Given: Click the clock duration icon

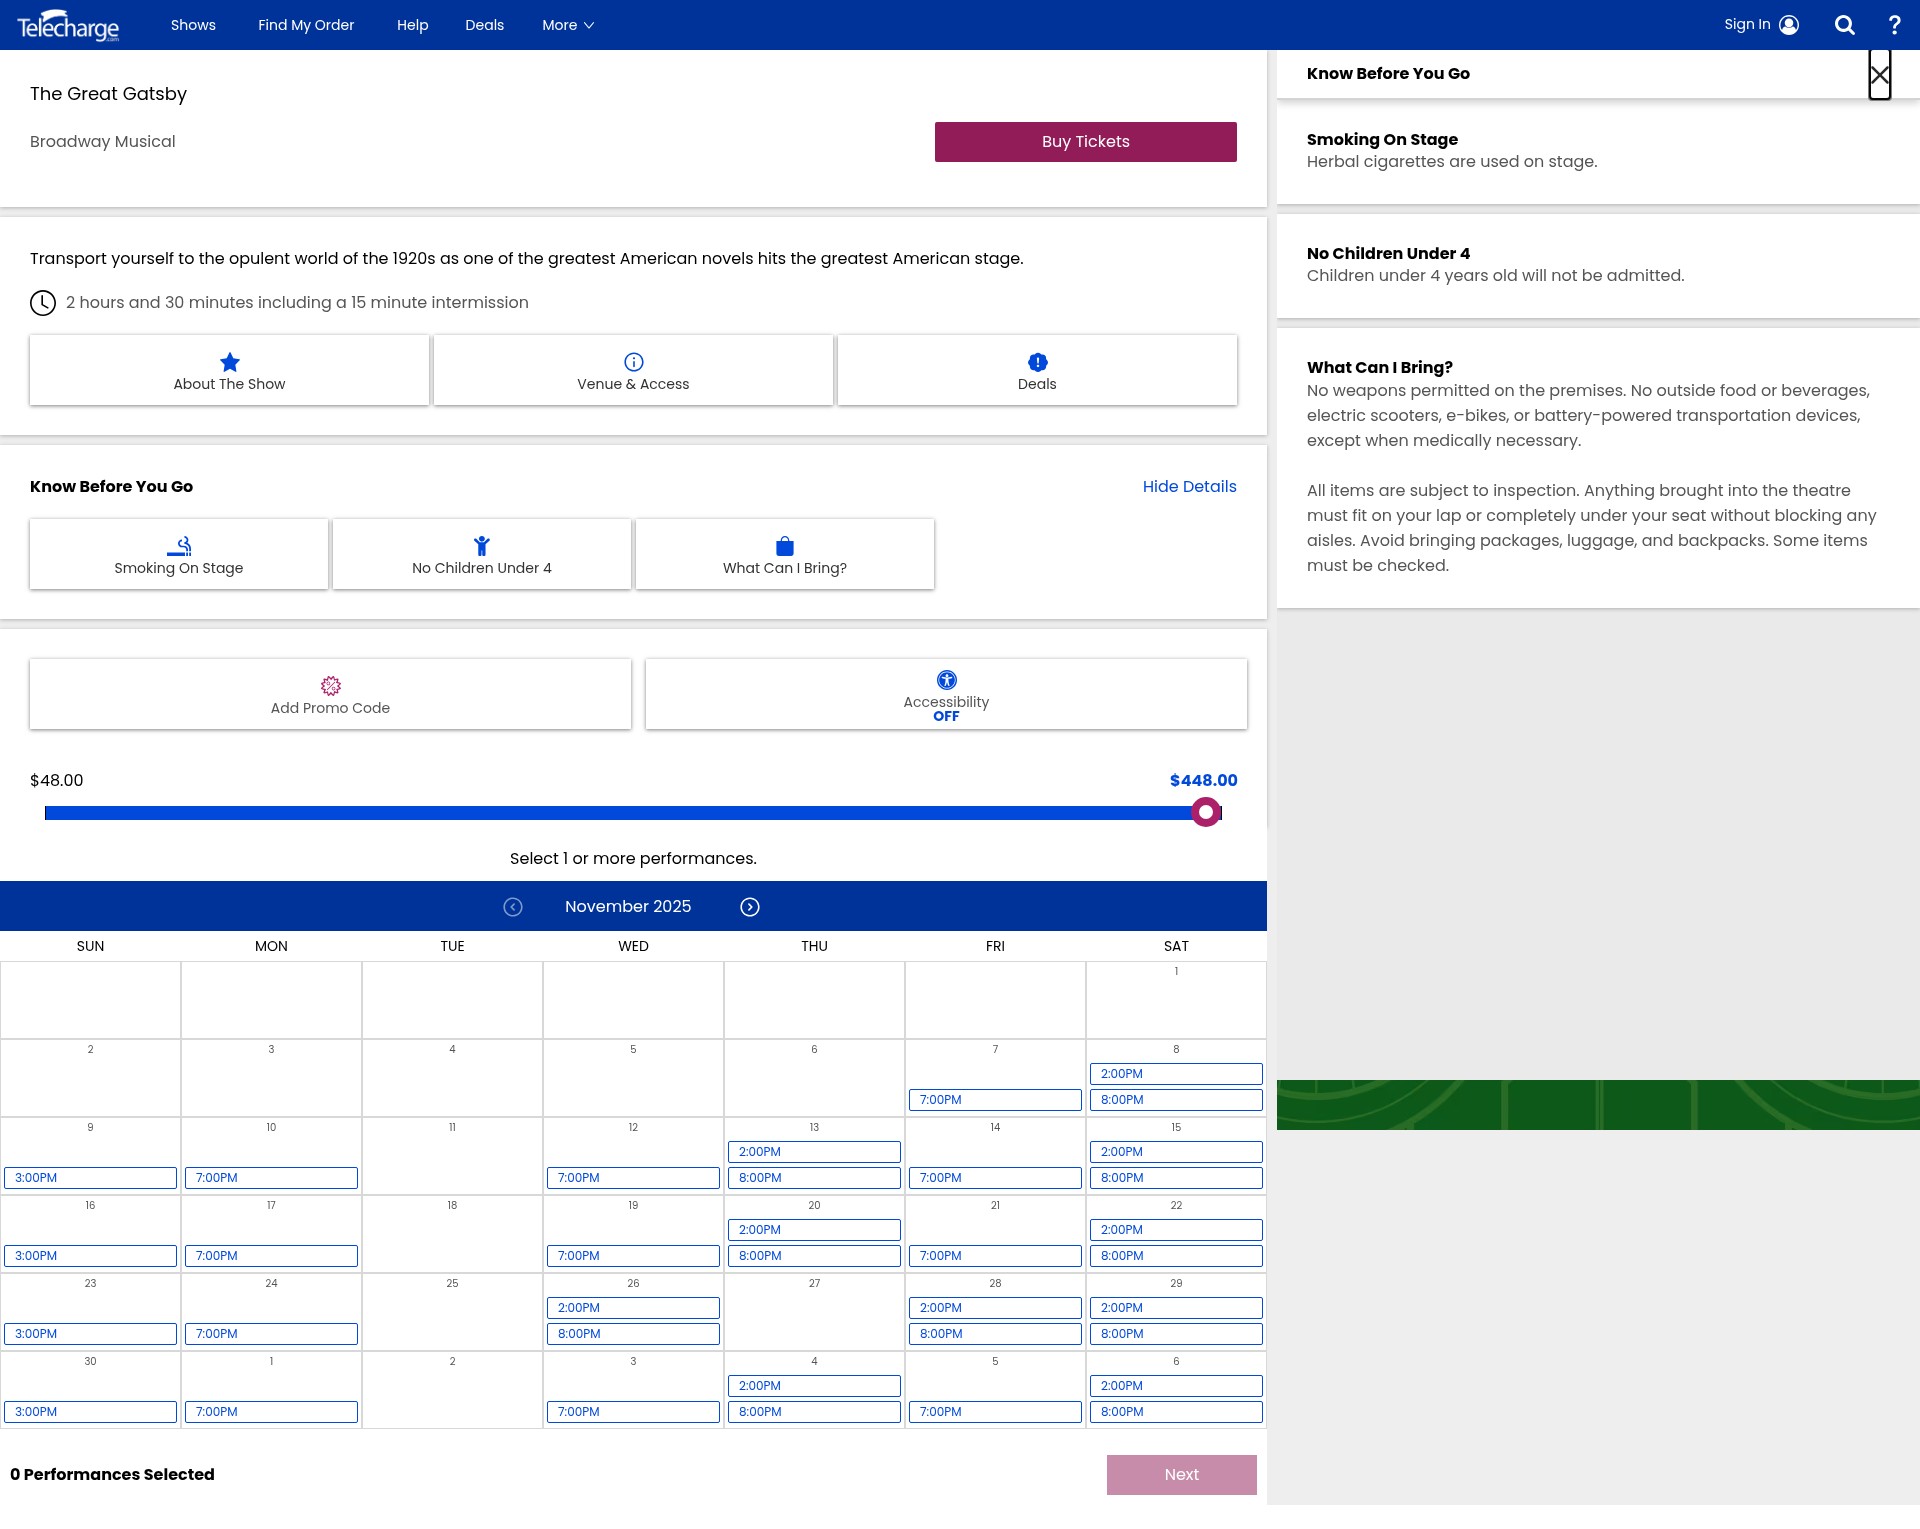Looking at the screenshot, I should point(43,303).
